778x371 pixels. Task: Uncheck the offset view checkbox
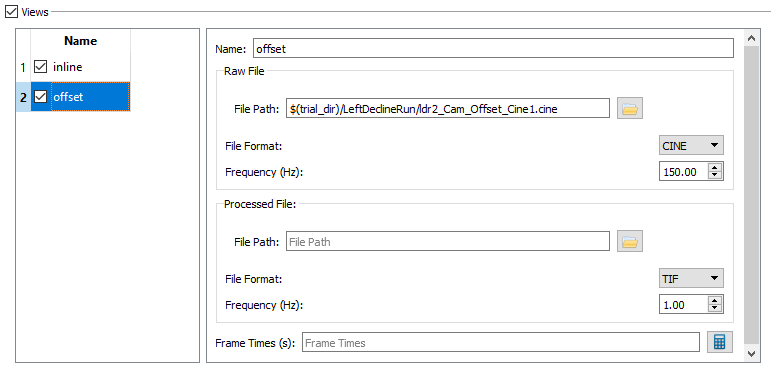pyautogui.click(x=40, y=97)
